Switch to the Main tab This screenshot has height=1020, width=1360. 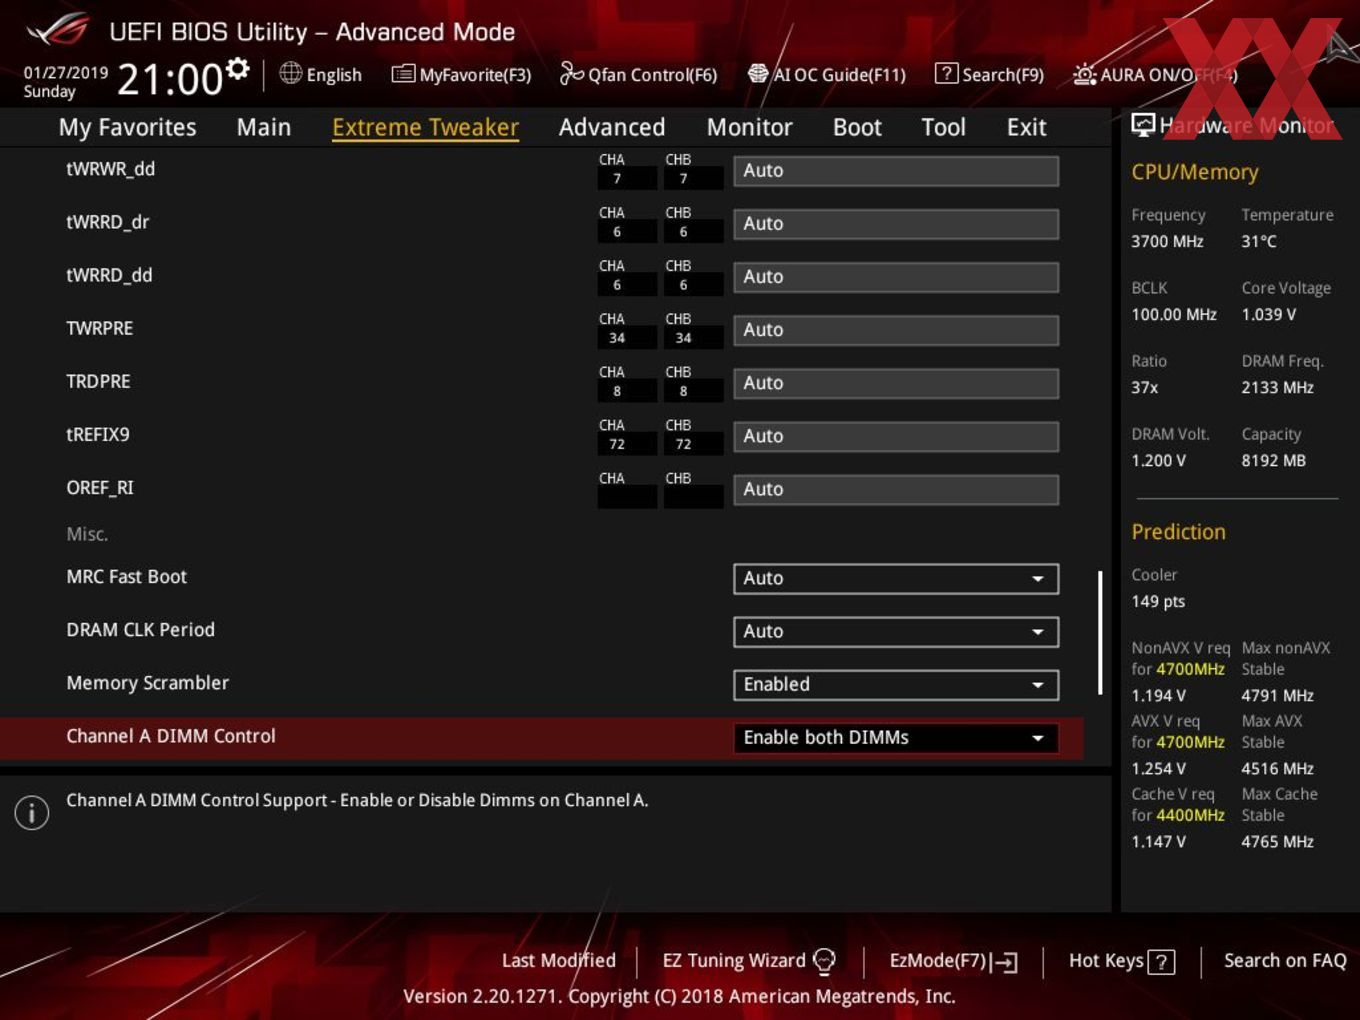264,127
